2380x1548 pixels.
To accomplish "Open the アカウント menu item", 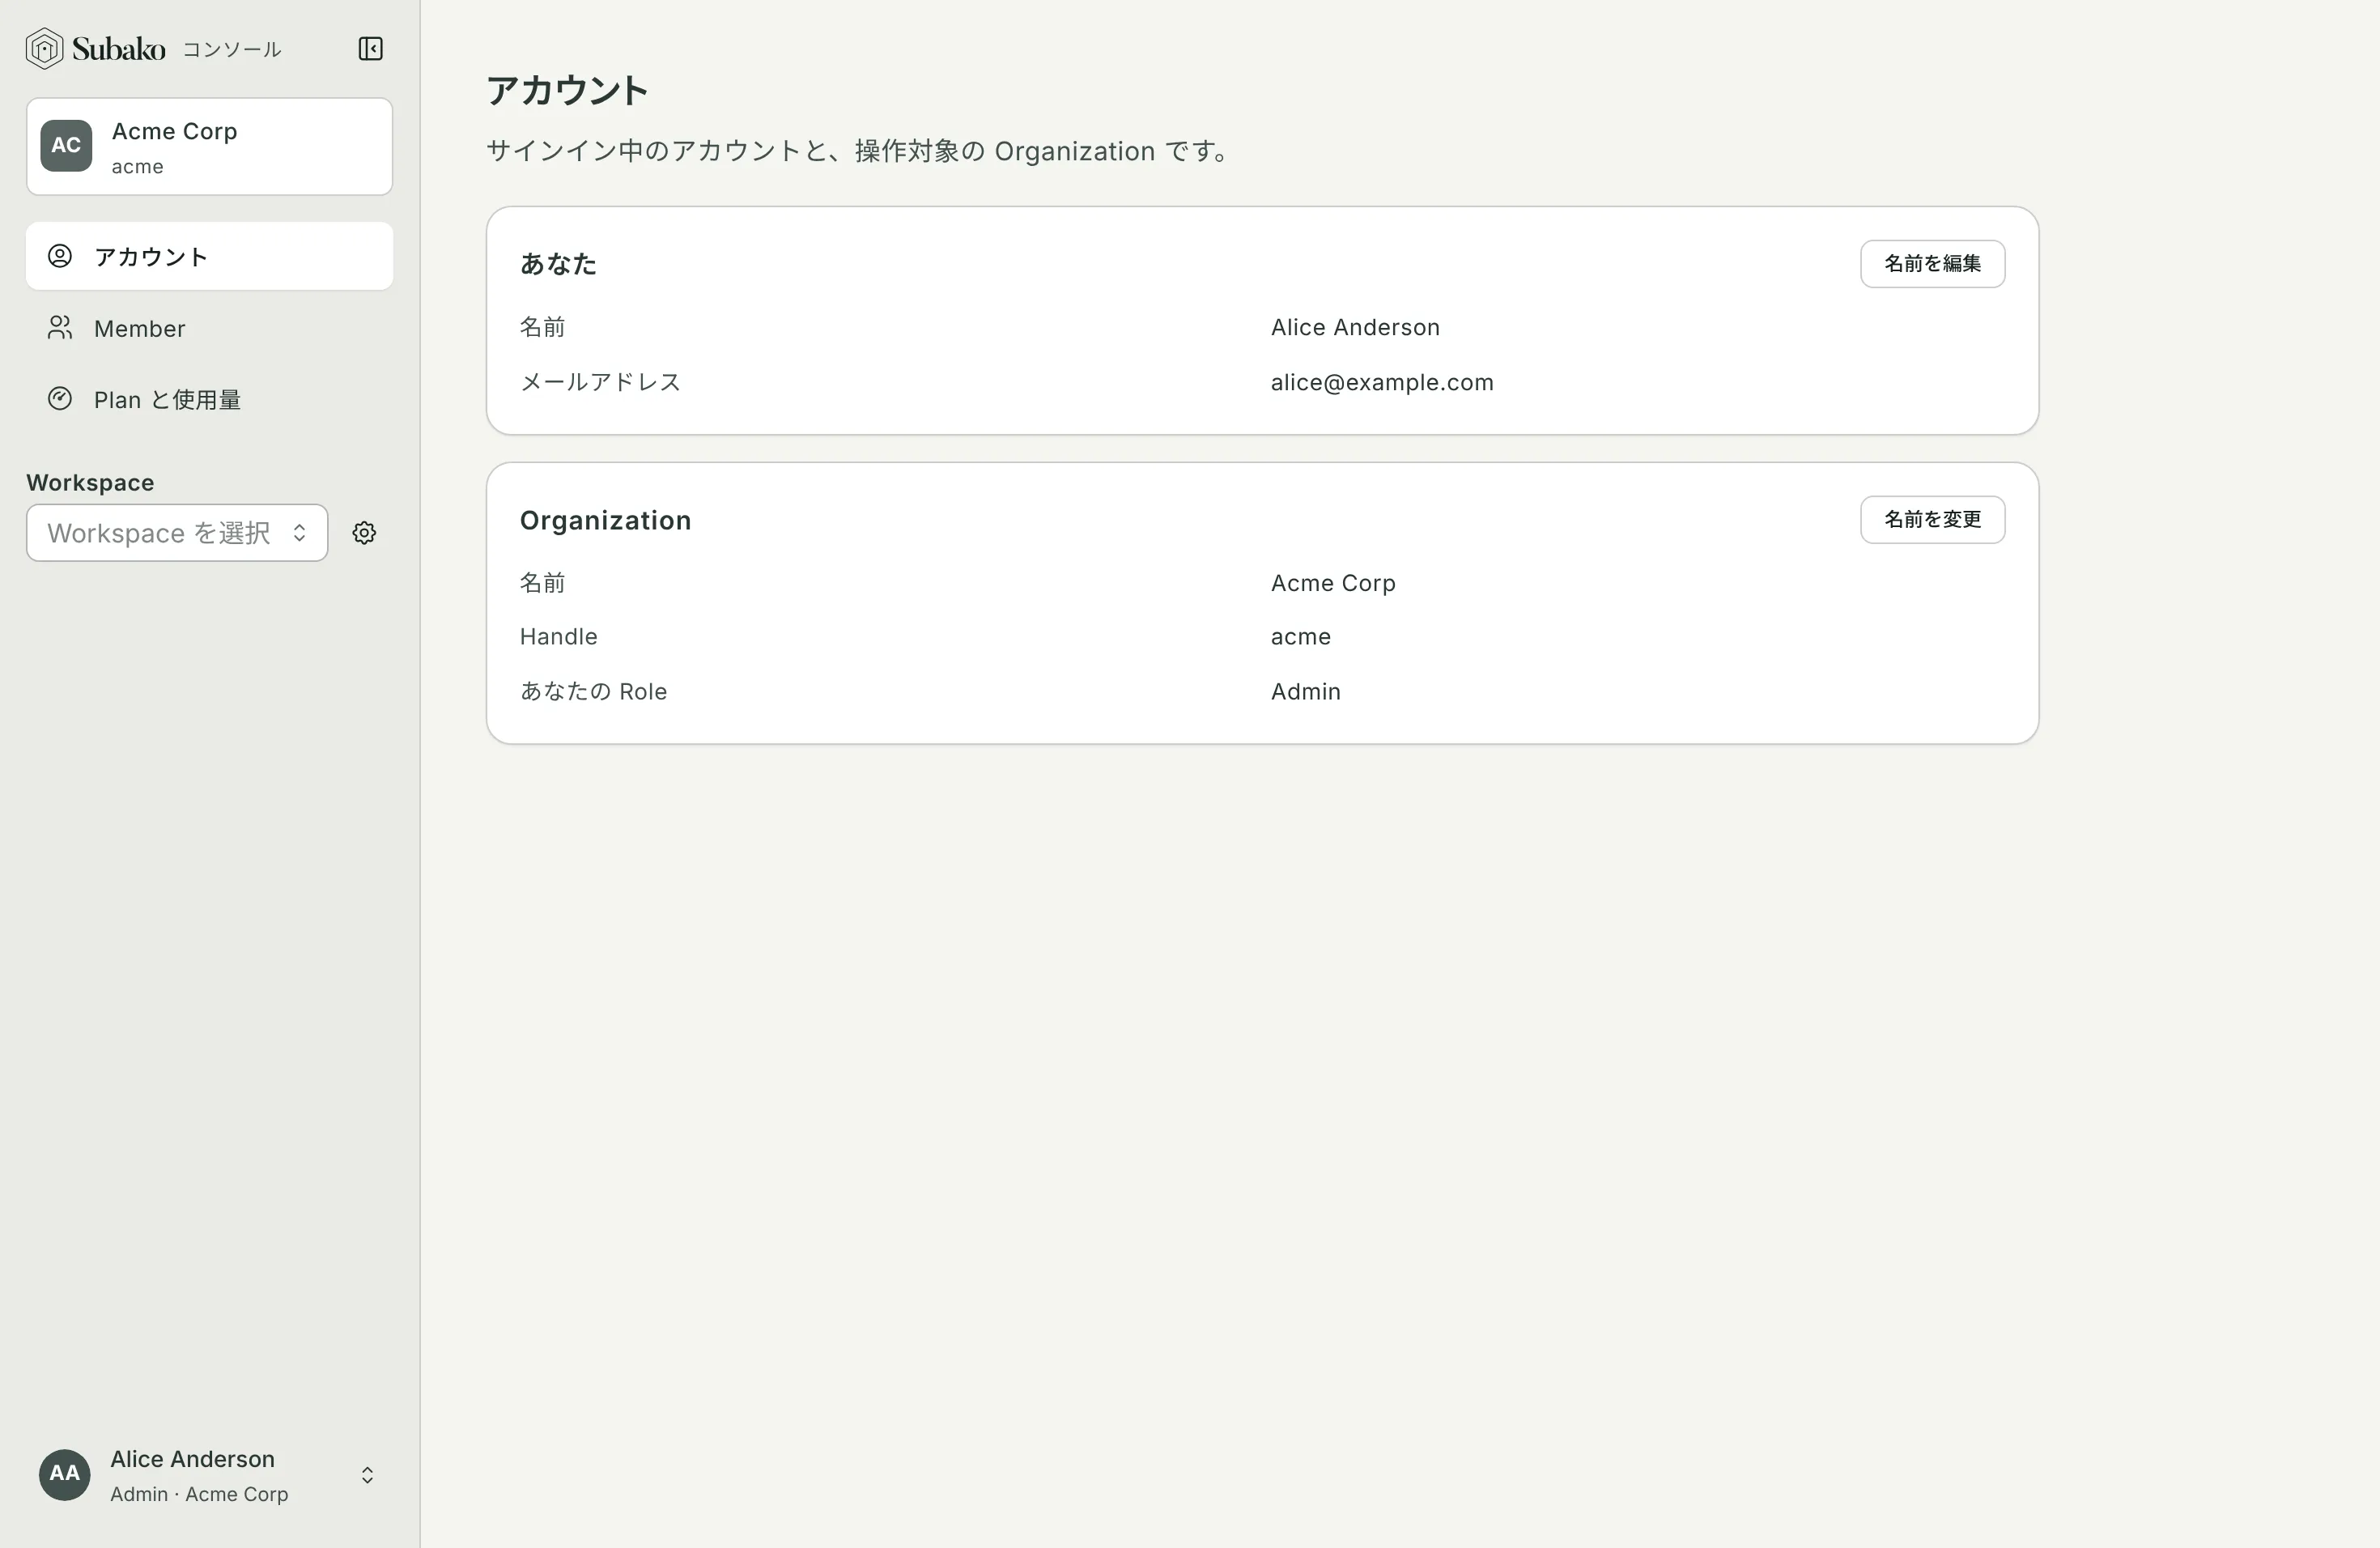I will (209, 256).
